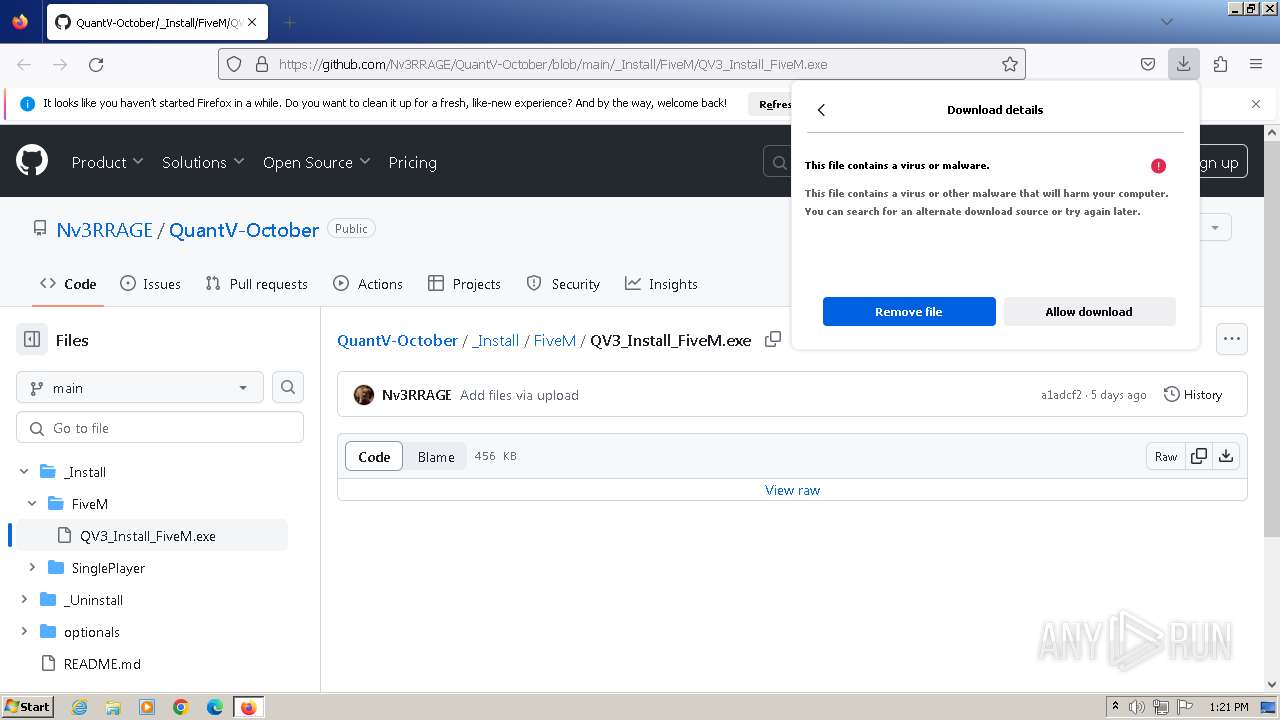
Task: Open Microsoft Edge from the taskbar
Action: pos(215,707)
